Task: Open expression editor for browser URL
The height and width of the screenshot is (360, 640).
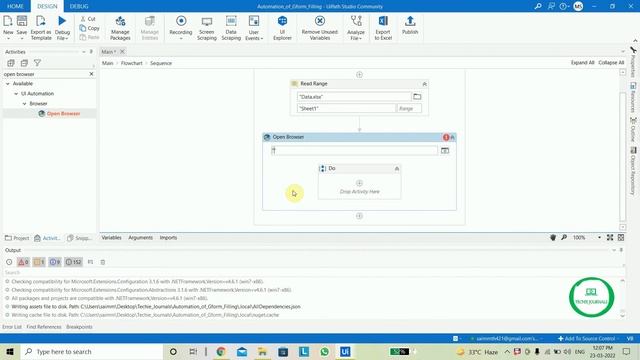Action: 444,151
